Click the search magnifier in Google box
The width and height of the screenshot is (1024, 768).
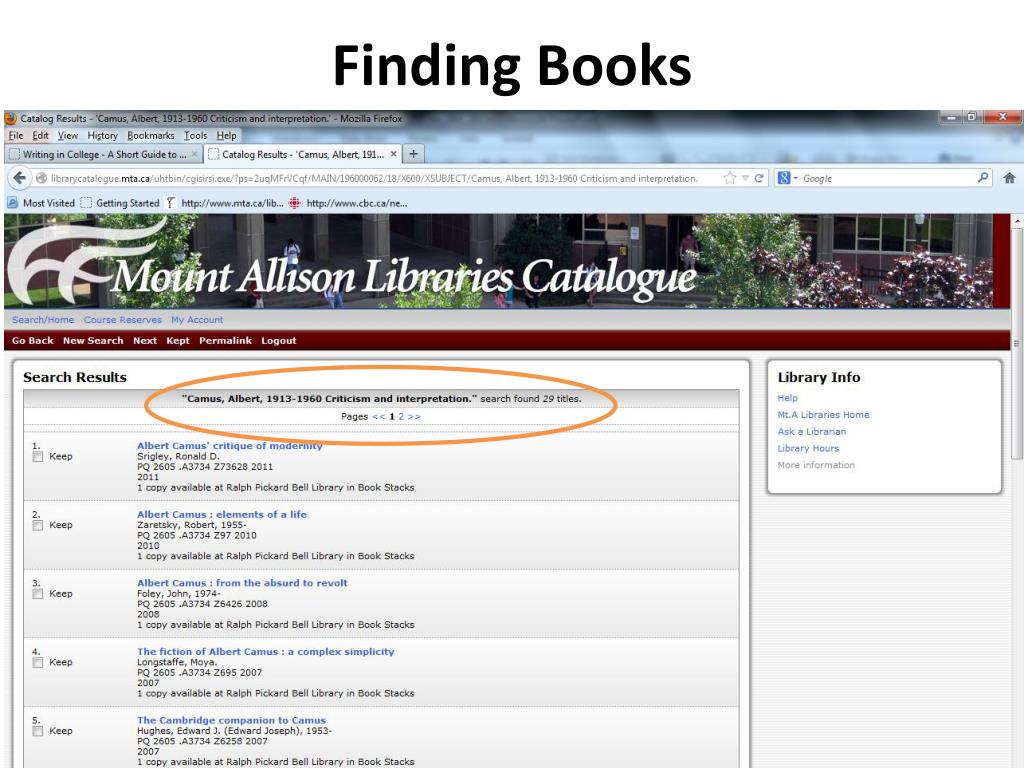click(982, 178)
